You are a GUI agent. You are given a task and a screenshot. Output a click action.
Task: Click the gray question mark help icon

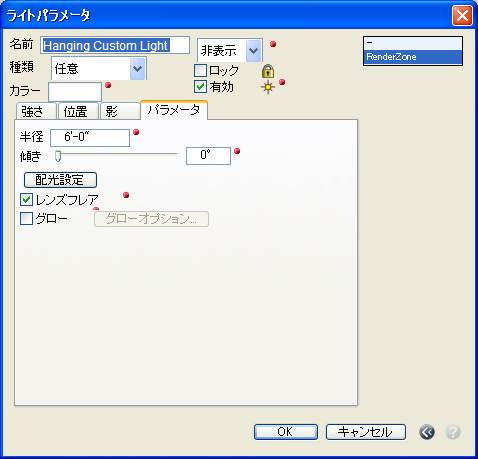[453, 432]
